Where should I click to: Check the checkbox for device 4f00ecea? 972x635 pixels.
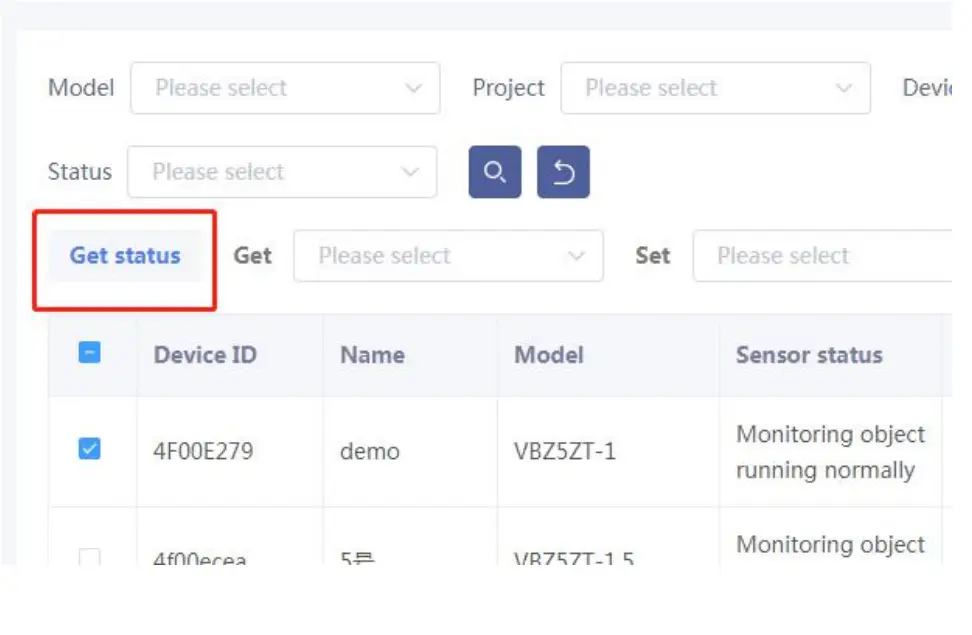89,557
